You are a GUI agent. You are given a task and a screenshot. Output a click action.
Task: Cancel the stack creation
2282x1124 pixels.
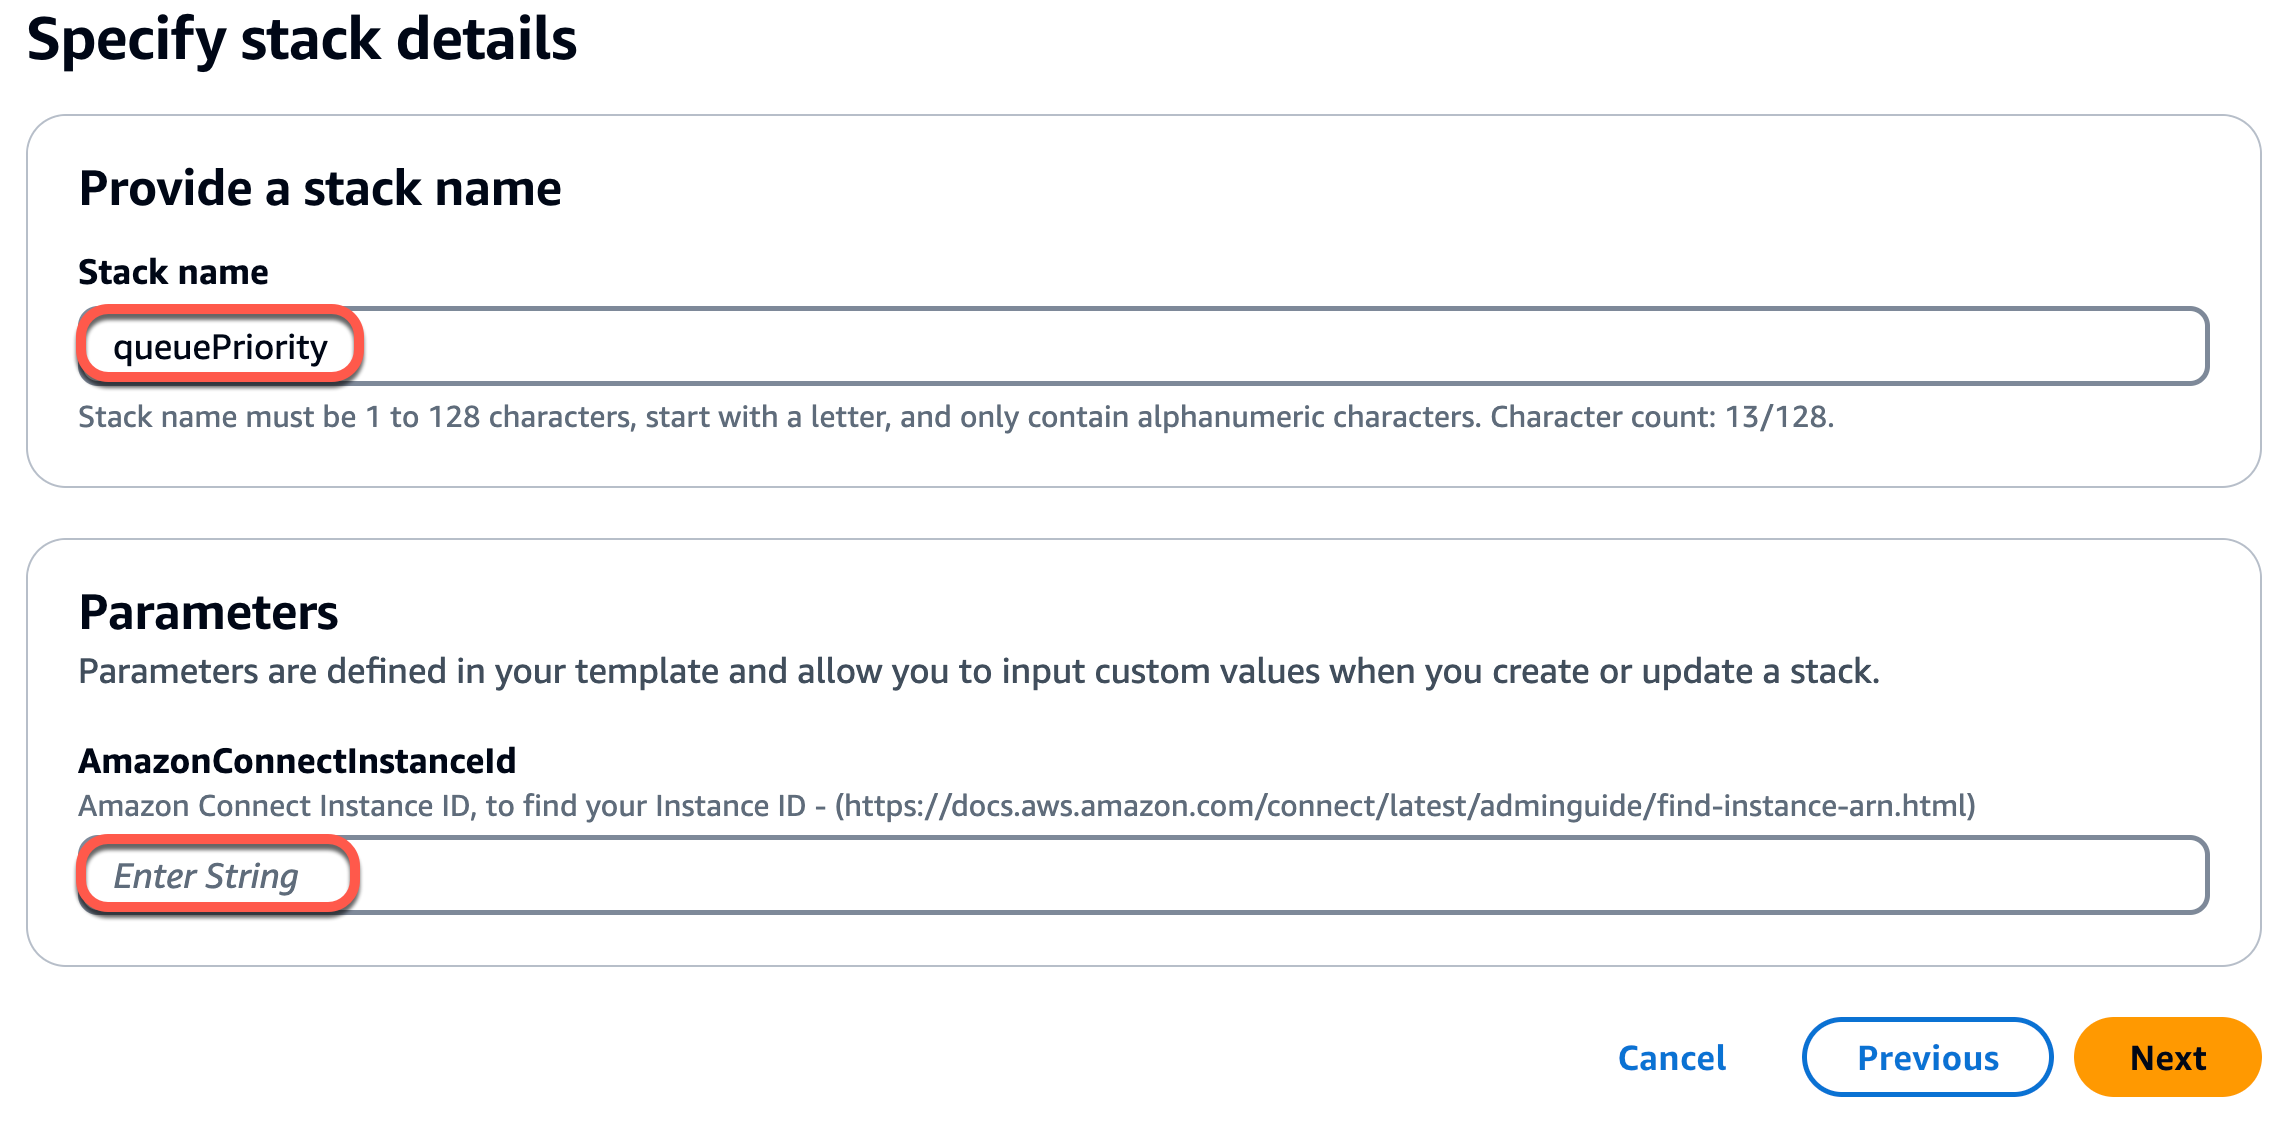[1671, 1057]
